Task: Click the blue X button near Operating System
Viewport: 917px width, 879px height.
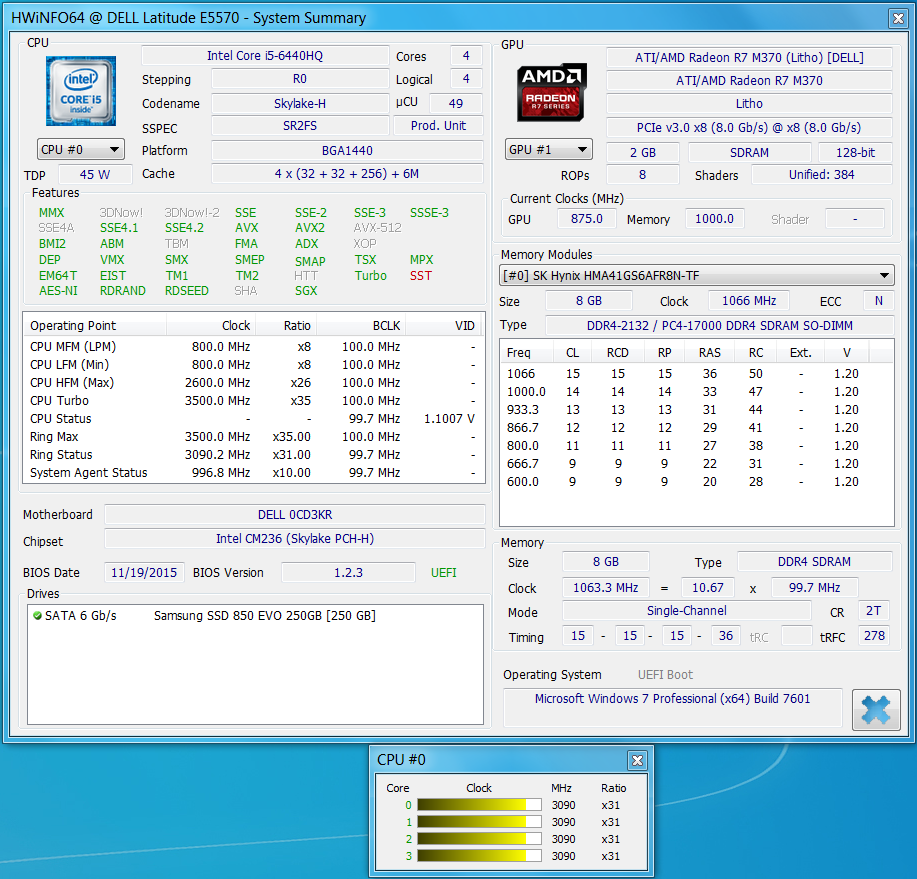Action: [x=875, y=709]
